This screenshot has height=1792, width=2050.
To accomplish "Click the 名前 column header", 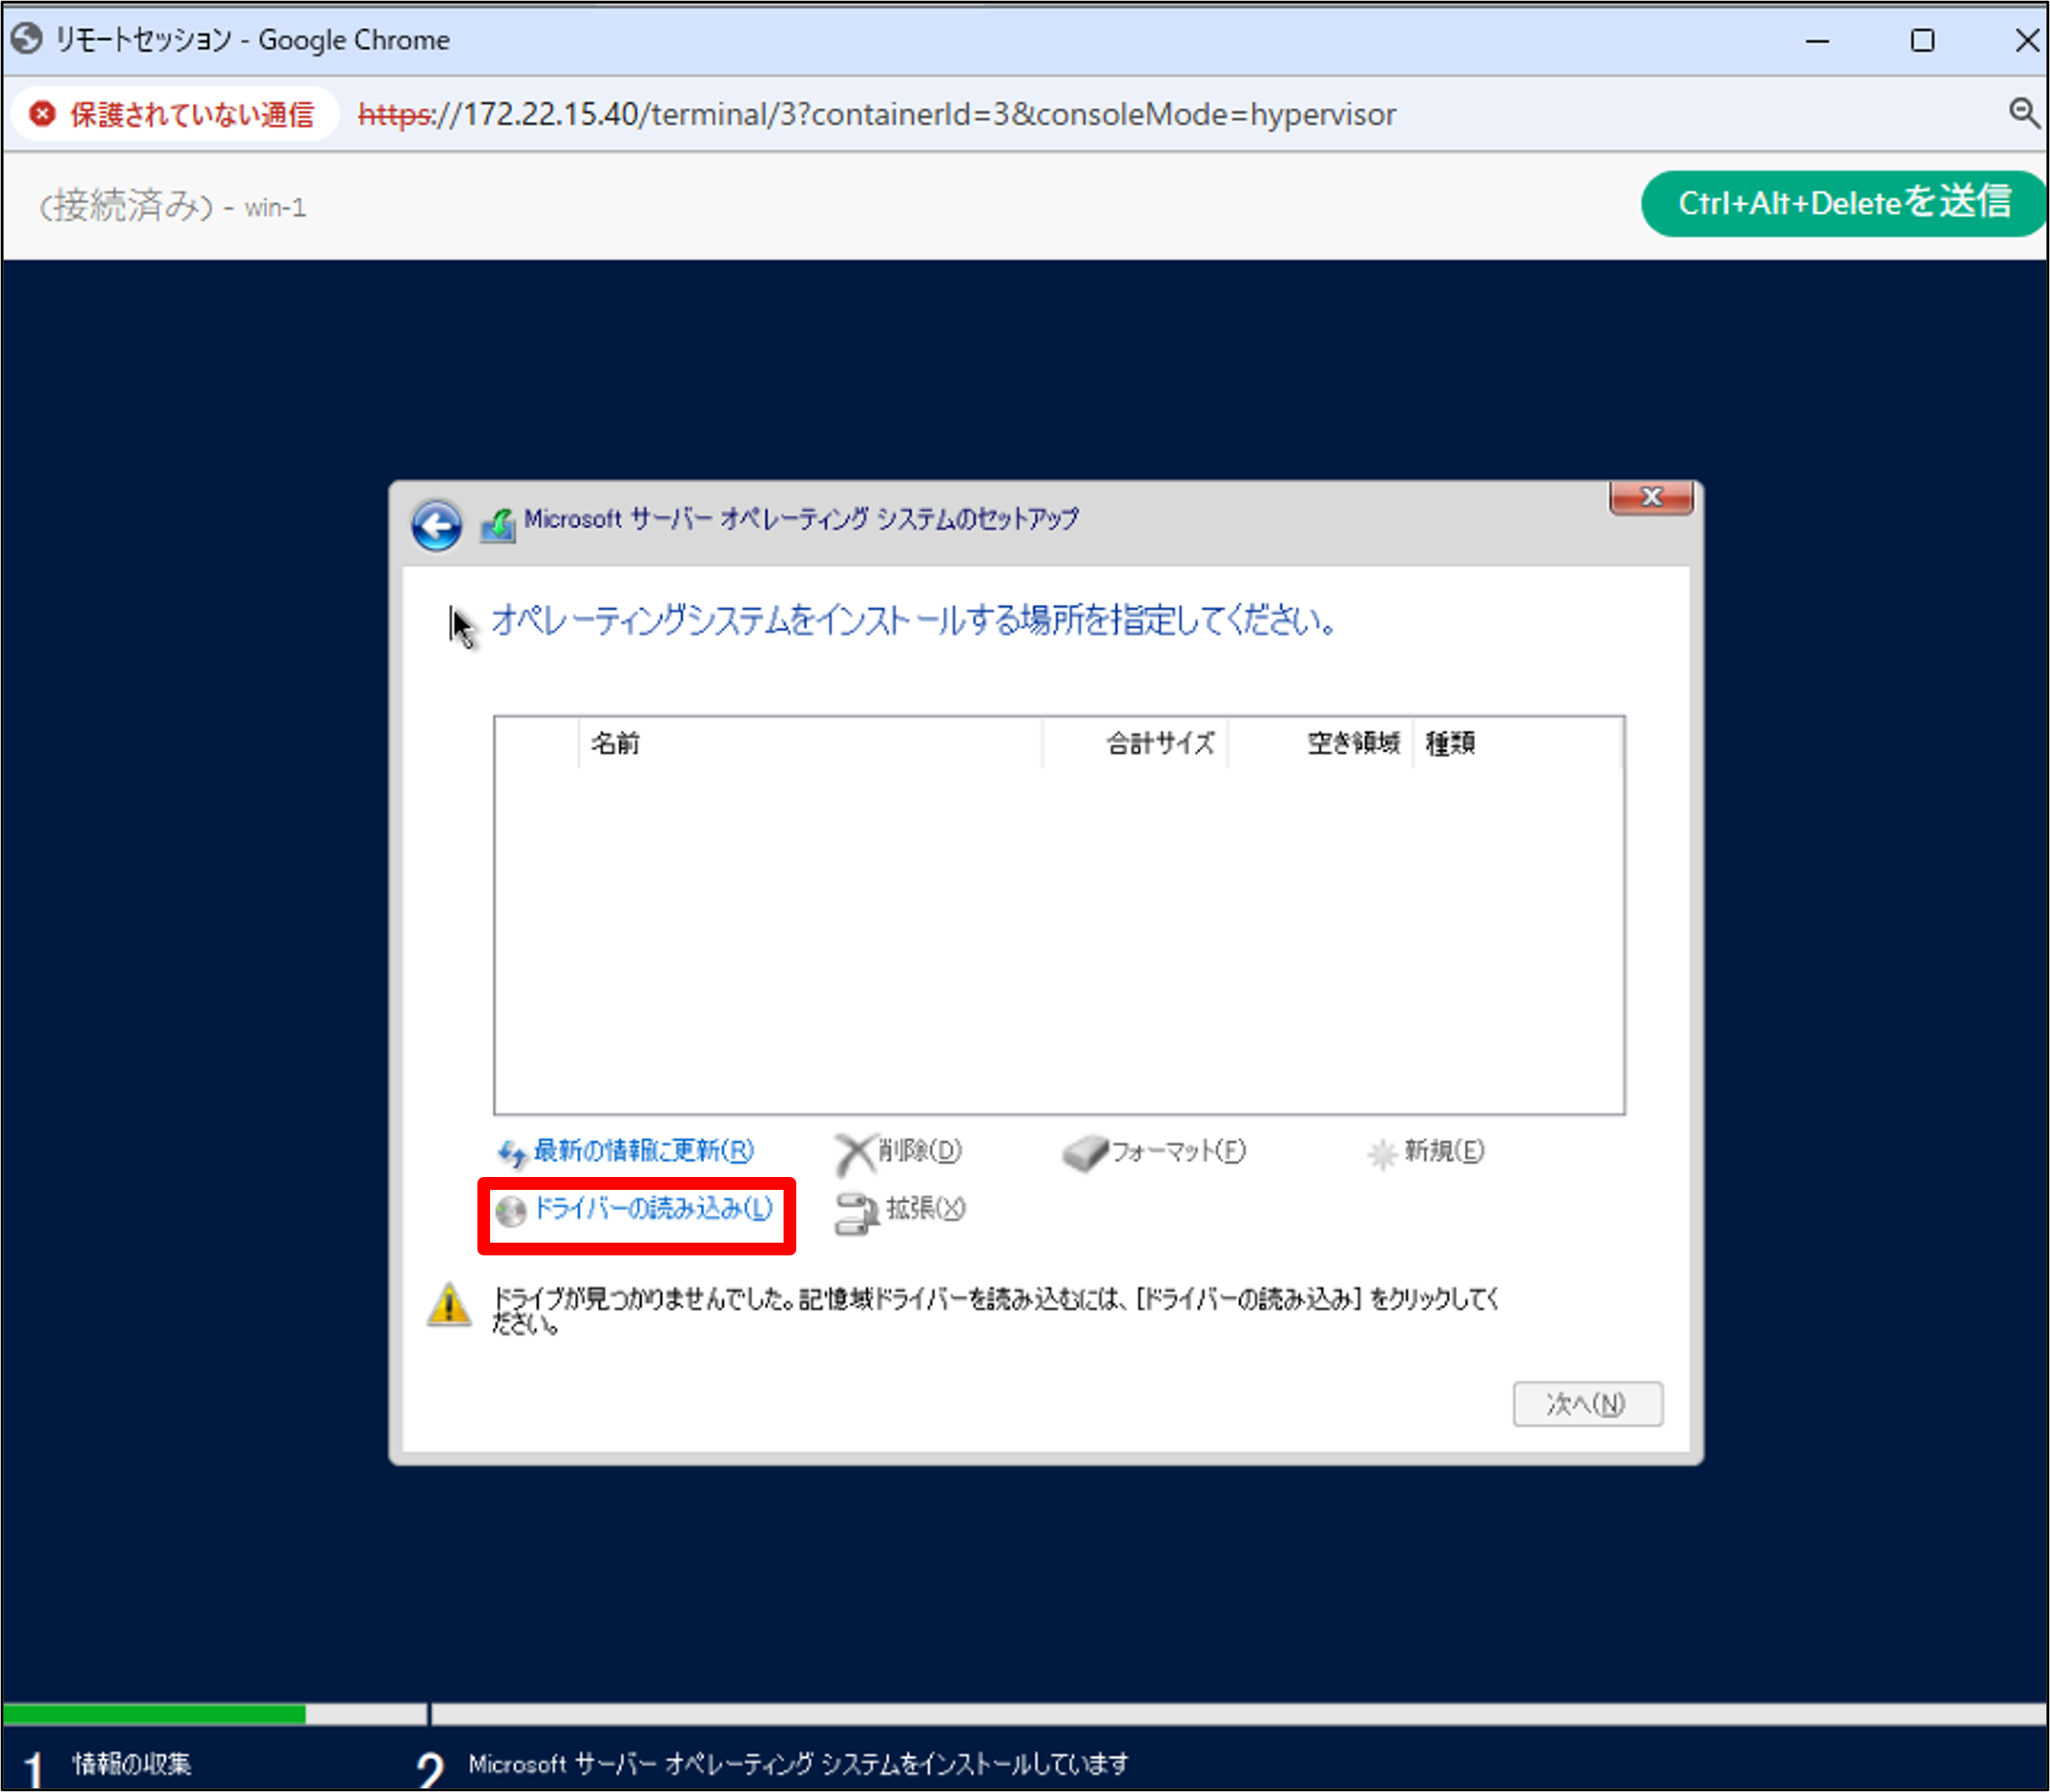I will [616, 743].
